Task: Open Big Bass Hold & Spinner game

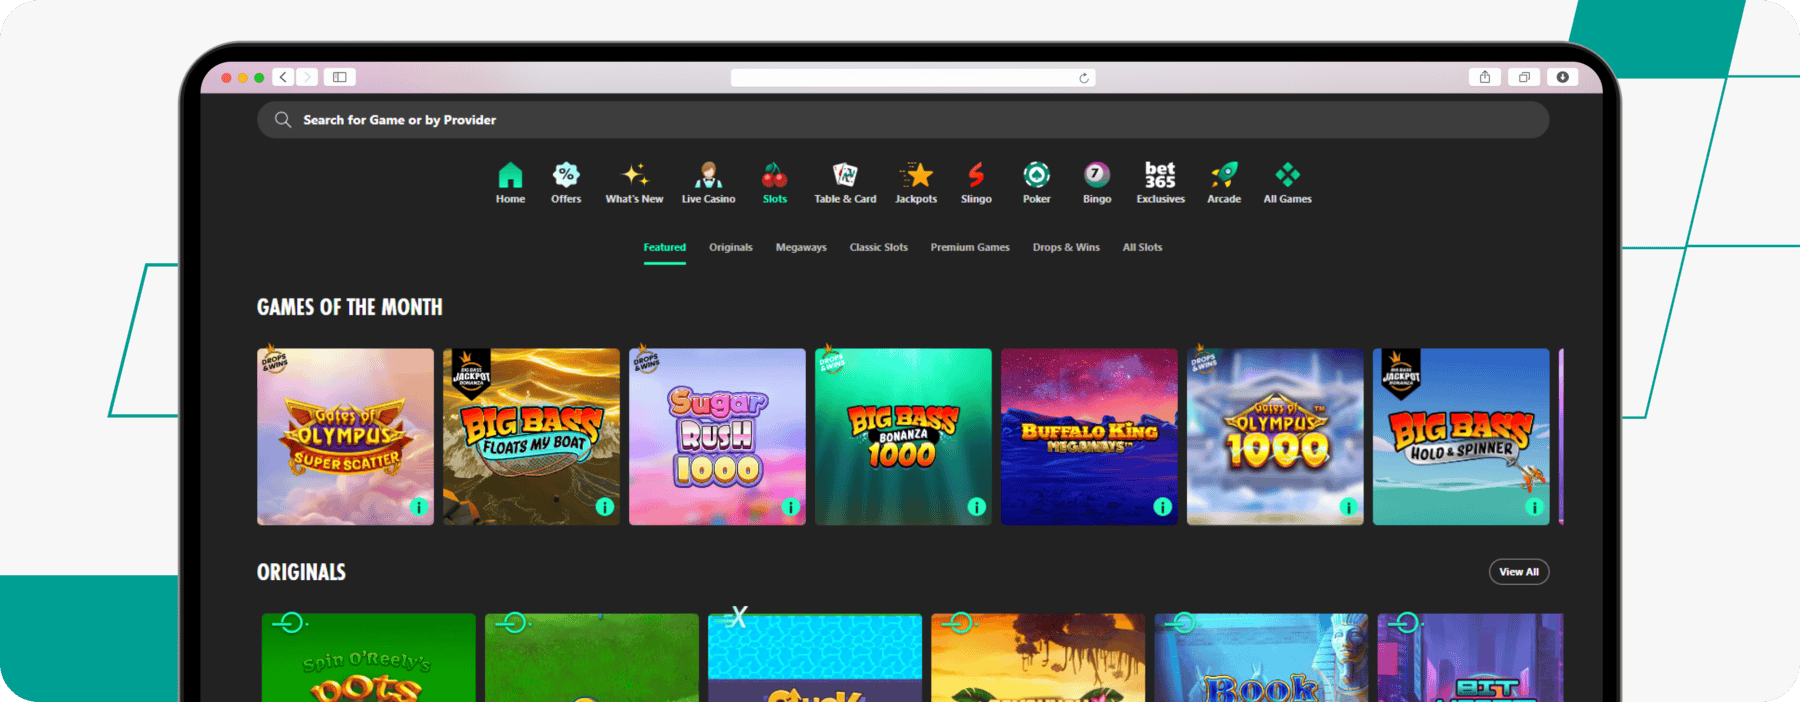Action: tap(1461, 437)
